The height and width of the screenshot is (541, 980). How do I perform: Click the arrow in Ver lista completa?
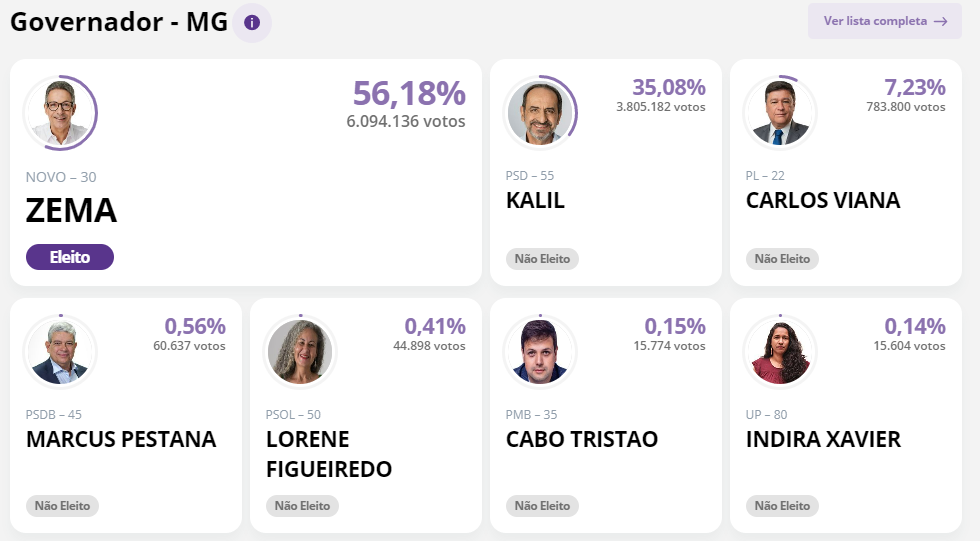pos(940,21)
